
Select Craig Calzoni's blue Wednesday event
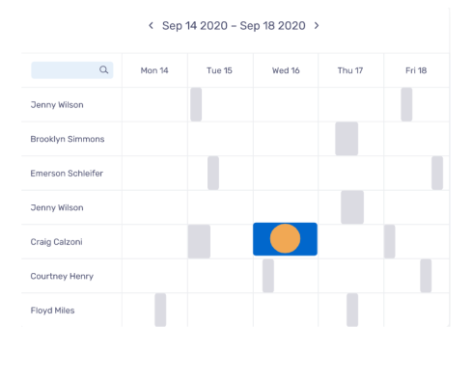point(285,239)
